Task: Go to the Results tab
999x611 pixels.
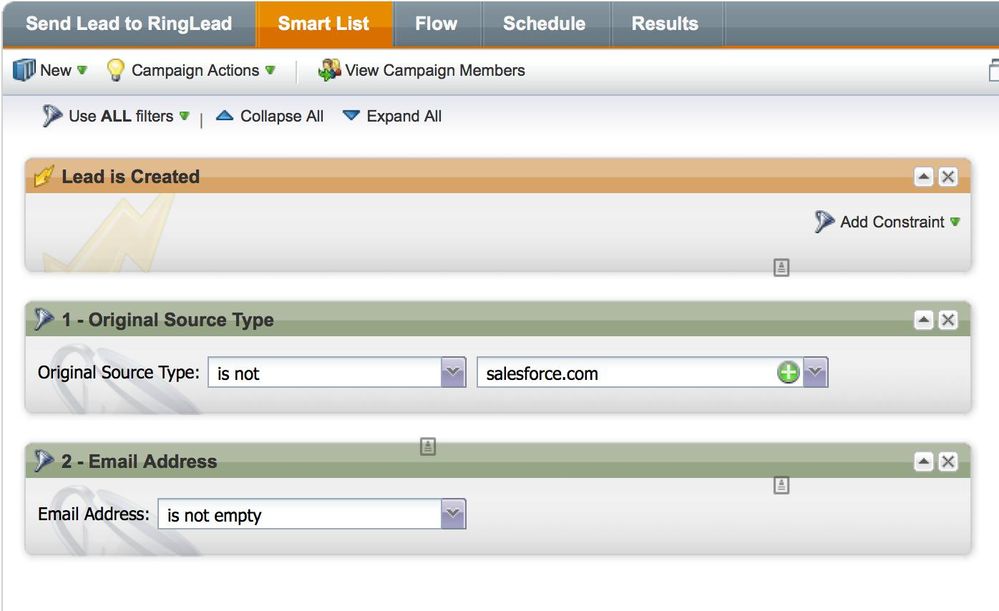Action: tap(664, 24)
